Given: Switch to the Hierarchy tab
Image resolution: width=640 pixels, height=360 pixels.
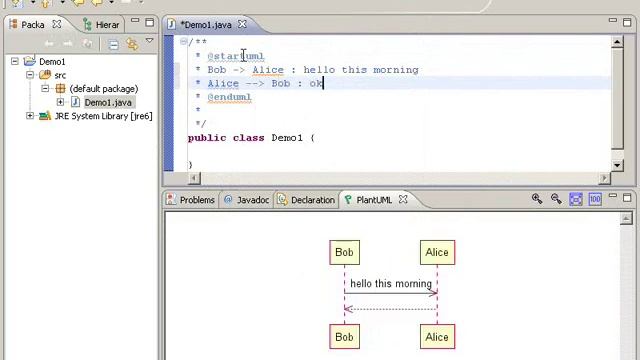Looking at the screenshot, I should 101,25.
